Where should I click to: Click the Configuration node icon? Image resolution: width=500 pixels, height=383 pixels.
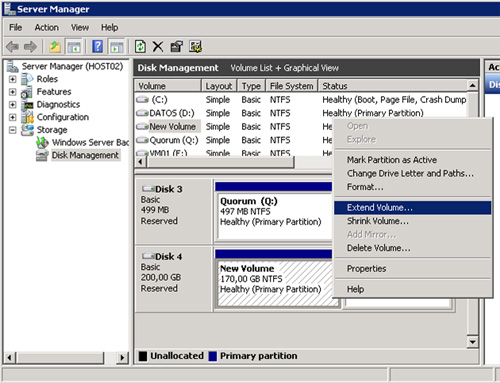[x=27, y=117]
